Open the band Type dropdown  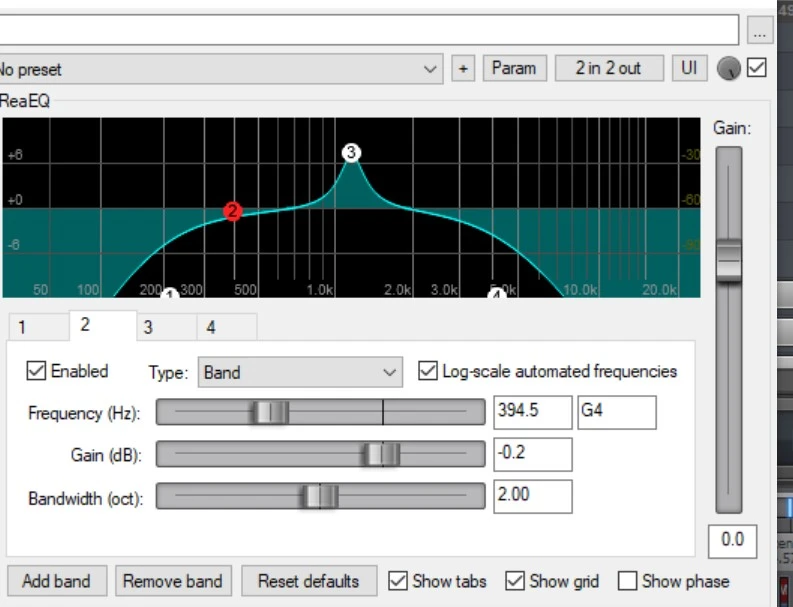pos(300,372)
